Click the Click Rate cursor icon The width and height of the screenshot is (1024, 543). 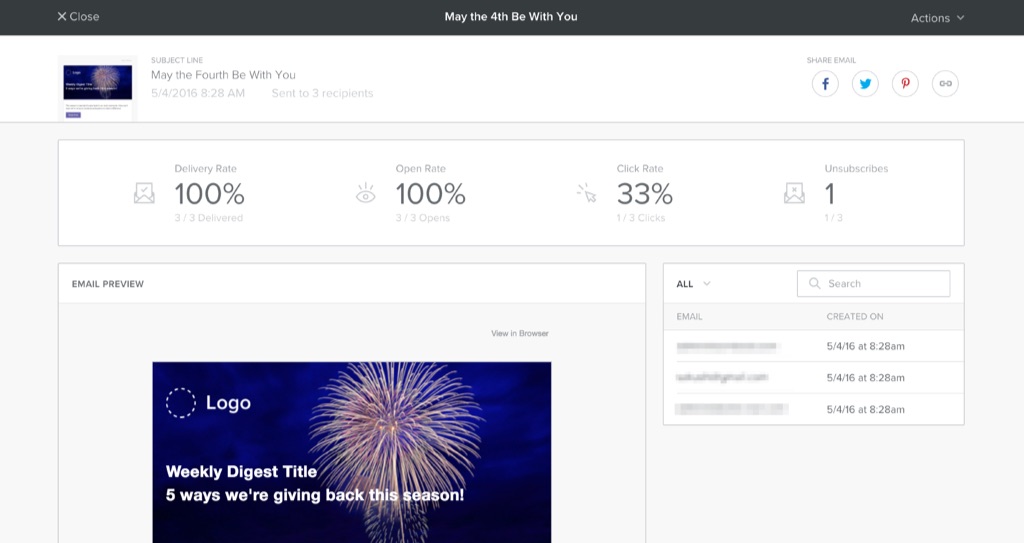(586, 193)
